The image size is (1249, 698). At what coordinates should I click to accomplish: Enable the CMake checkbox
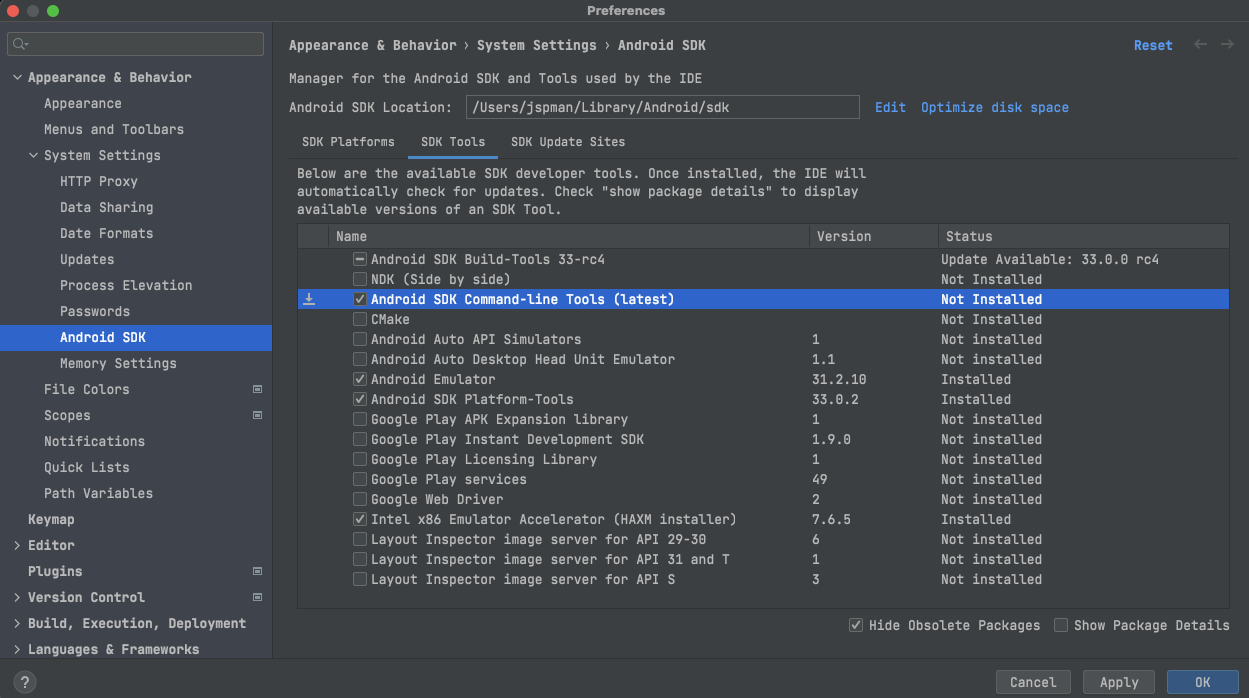pyautogui.click(x=360, y=319)
